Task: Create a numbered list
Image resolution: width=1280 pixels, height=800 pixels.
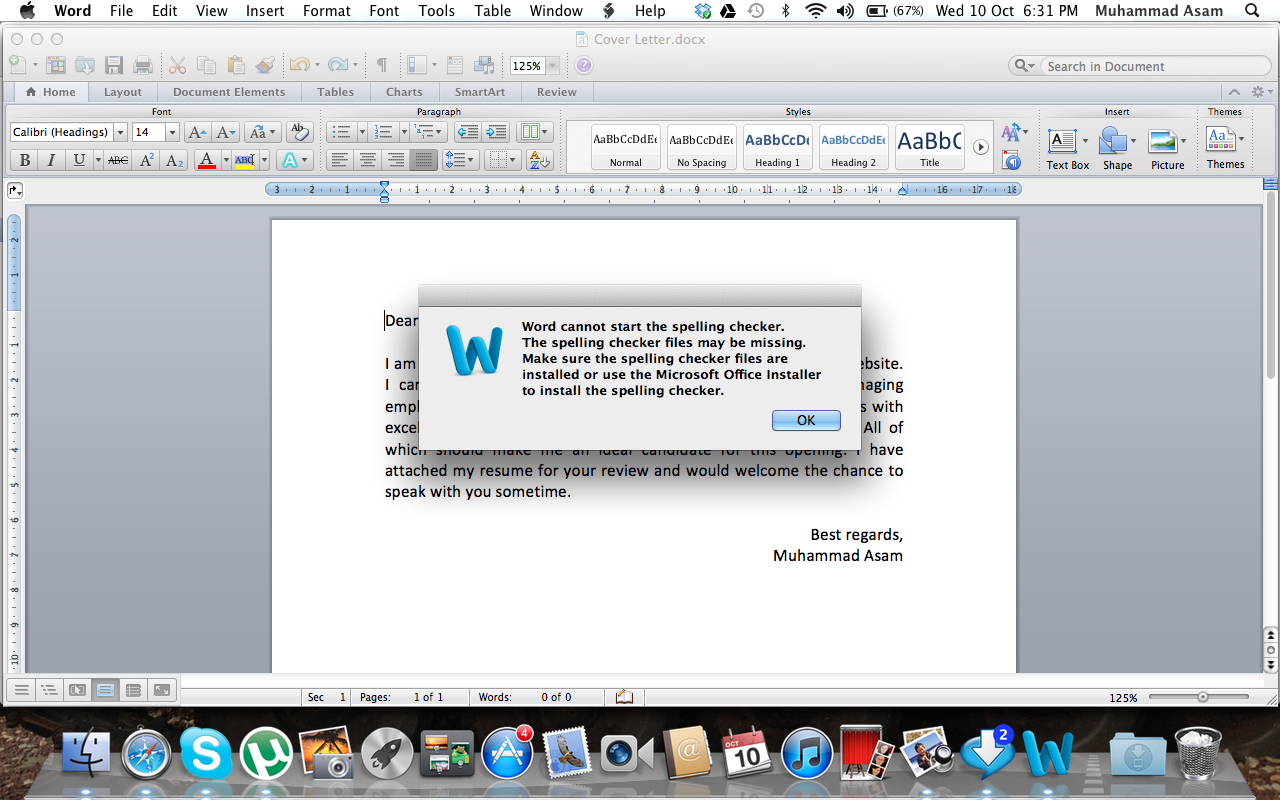Action: 381,132
